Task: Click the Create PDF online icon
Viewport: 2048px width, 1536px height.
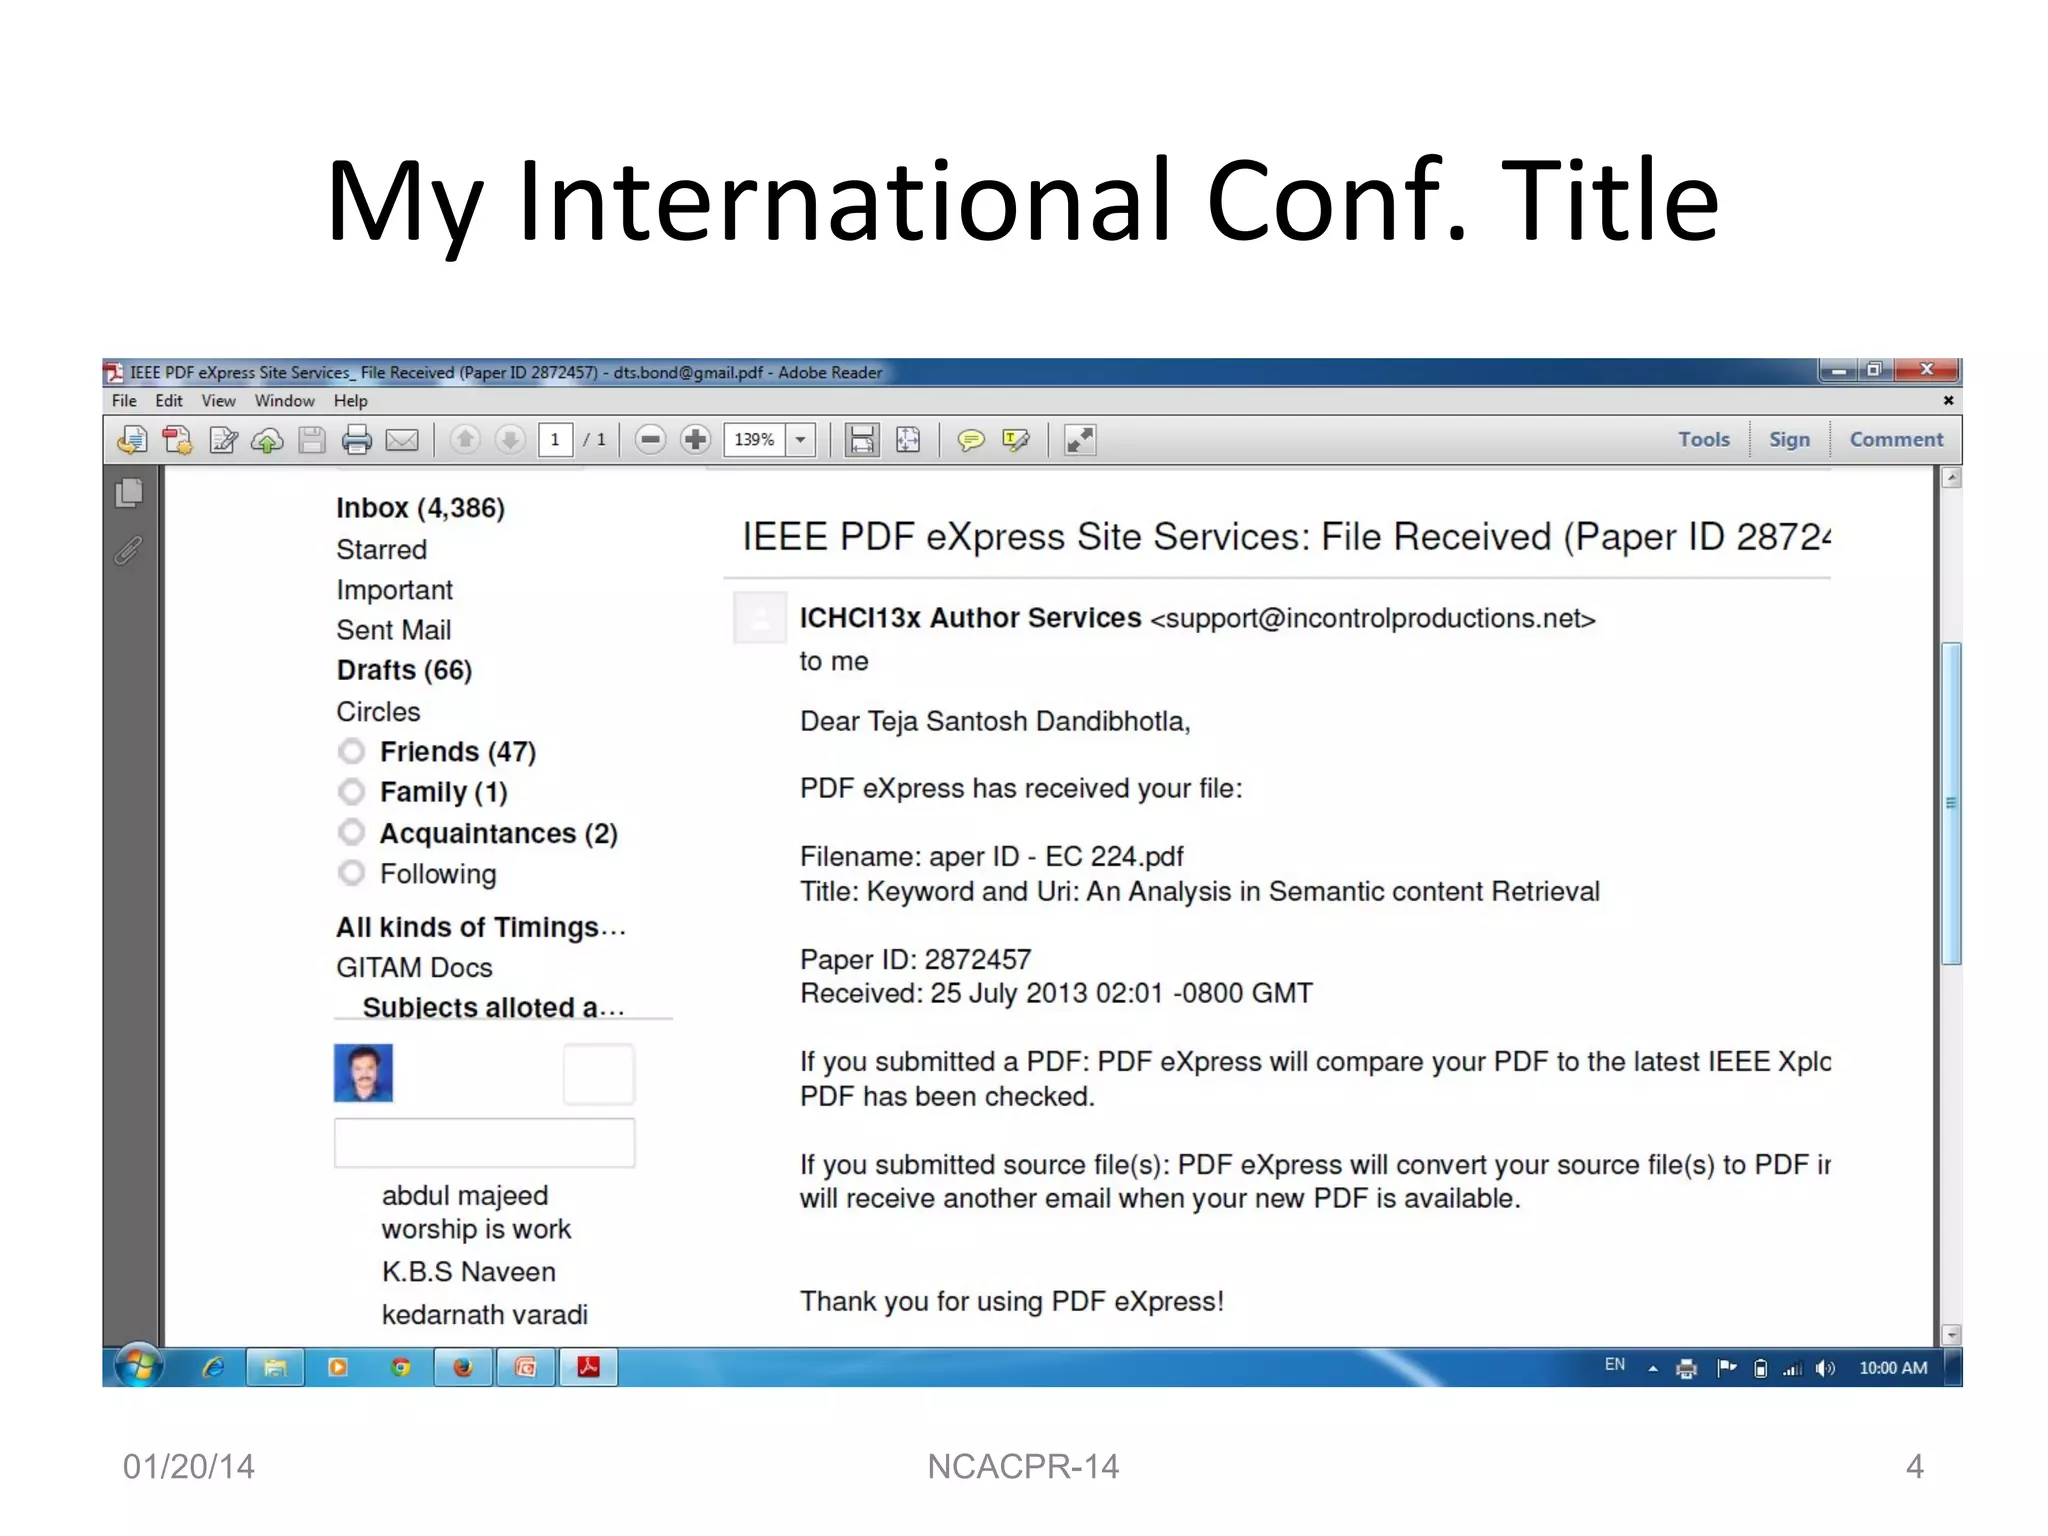Action: pos(177,440)
